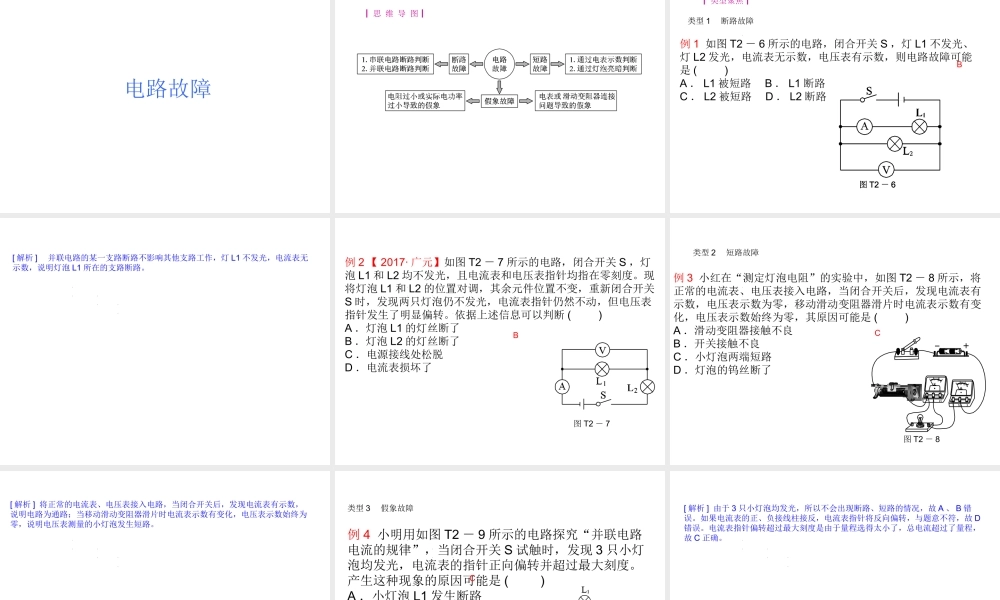Image resolution: width=1000 pixels, height=600 pixels.
Task: Click the red 例3 label
Action: coord(684,278)
